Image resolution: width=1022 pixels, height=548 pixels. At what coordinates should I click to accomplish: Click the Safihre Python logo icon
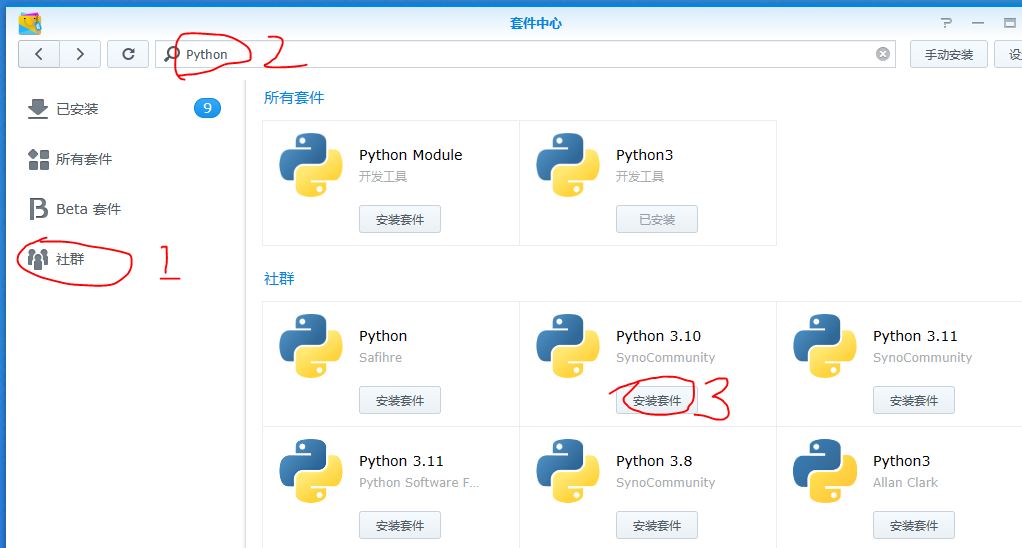coord(311,346)
